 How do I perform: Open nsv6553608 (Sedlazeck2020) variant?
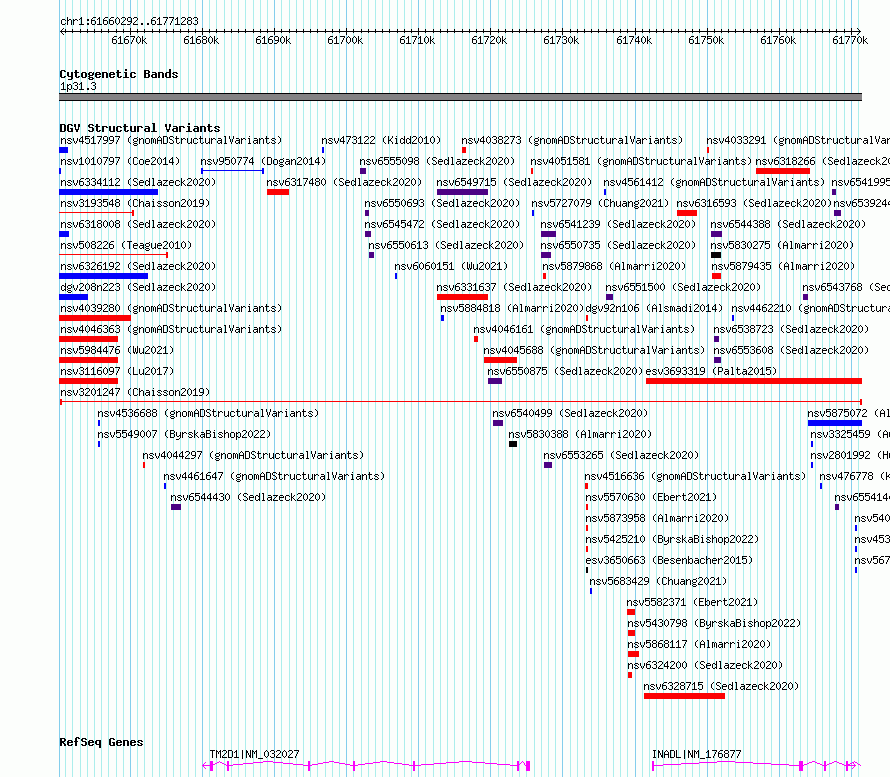pyautogui.click(x=791, y=350)
